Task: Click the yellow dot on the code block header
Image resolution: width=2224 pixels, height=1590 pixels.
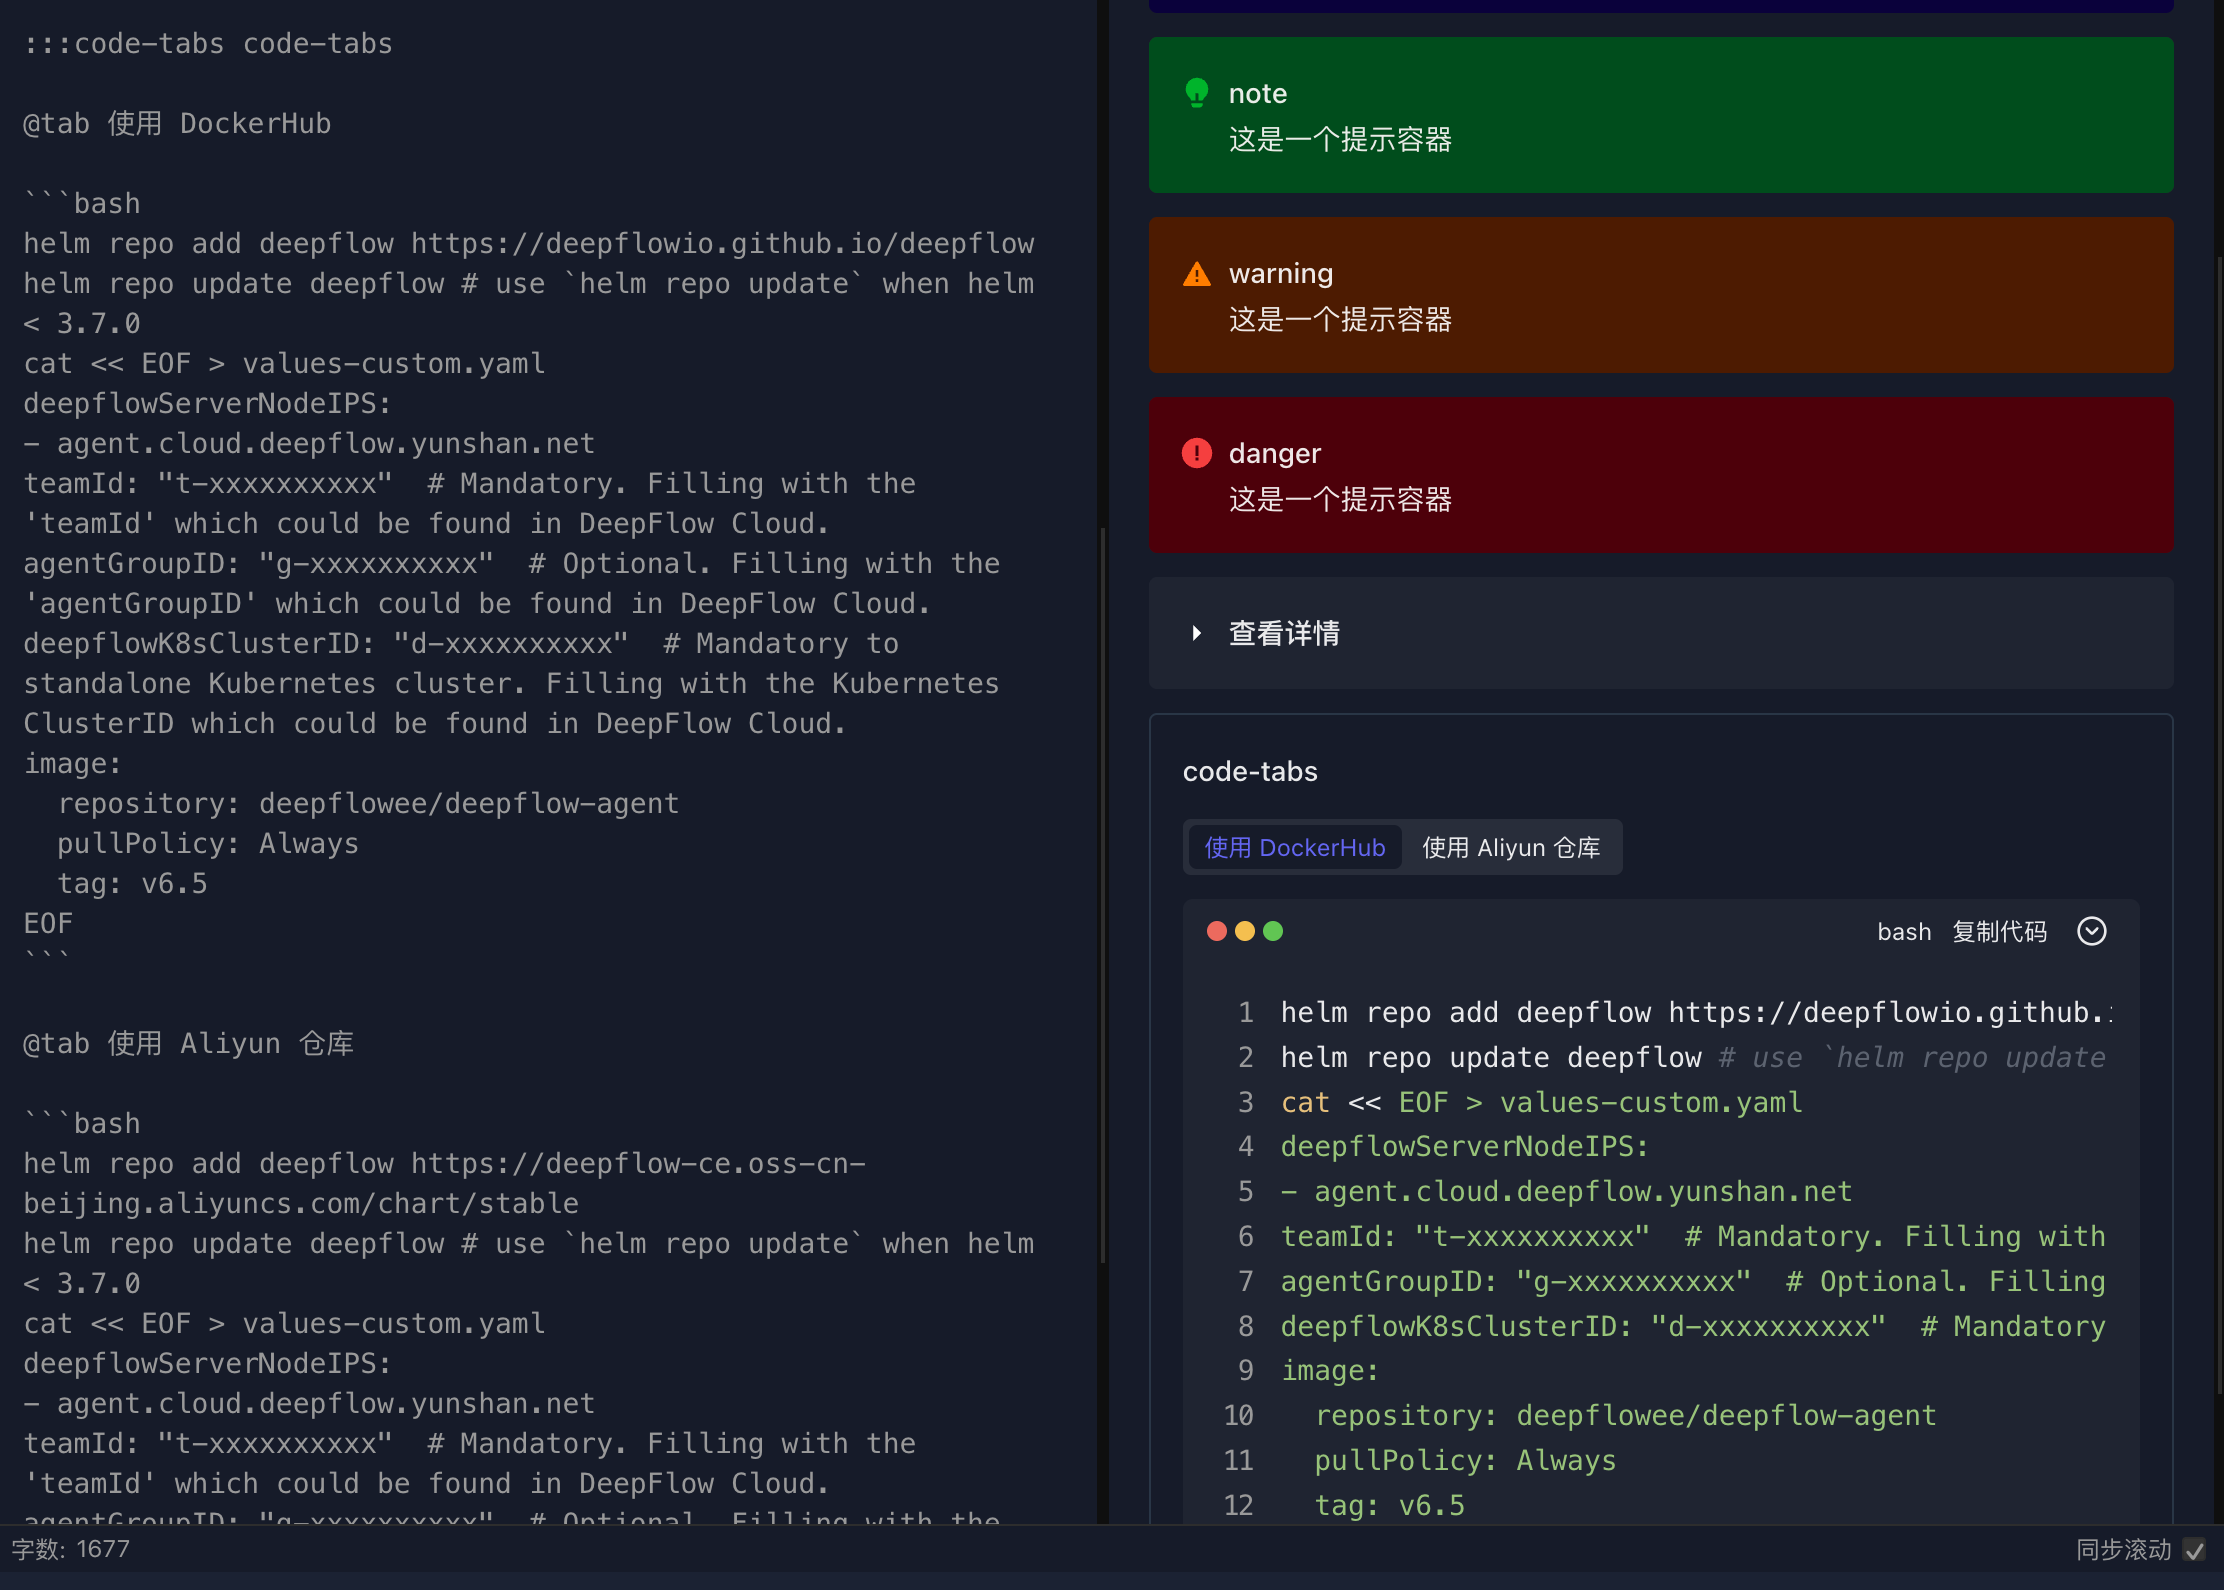Action: point(1245,931)
